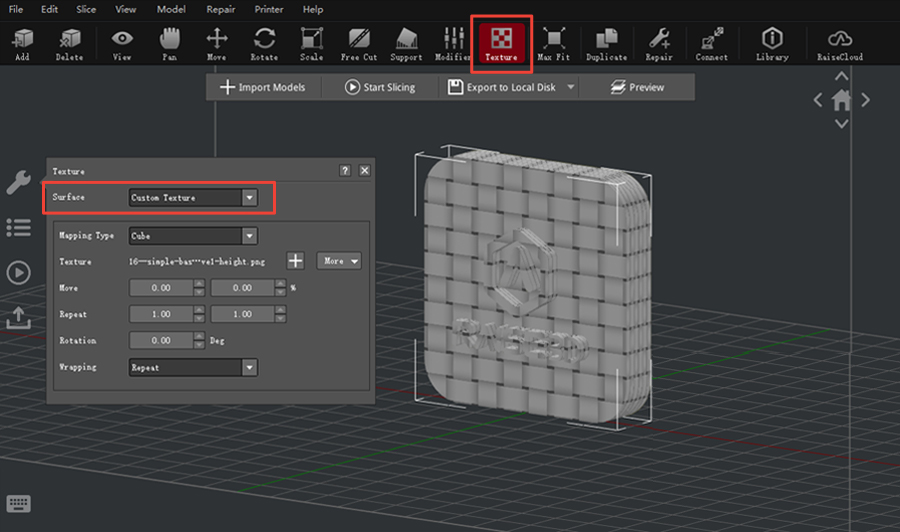The height and width of the screenshot is (532, 900).
Task: Open the Model menu
Action: click(171, 9)
